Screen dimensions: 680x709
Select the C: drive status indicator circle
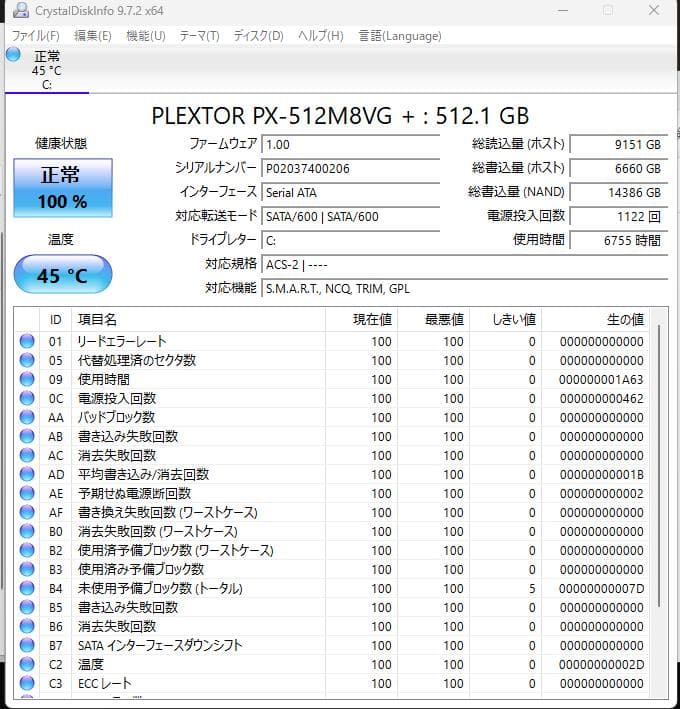pos(13,54)
